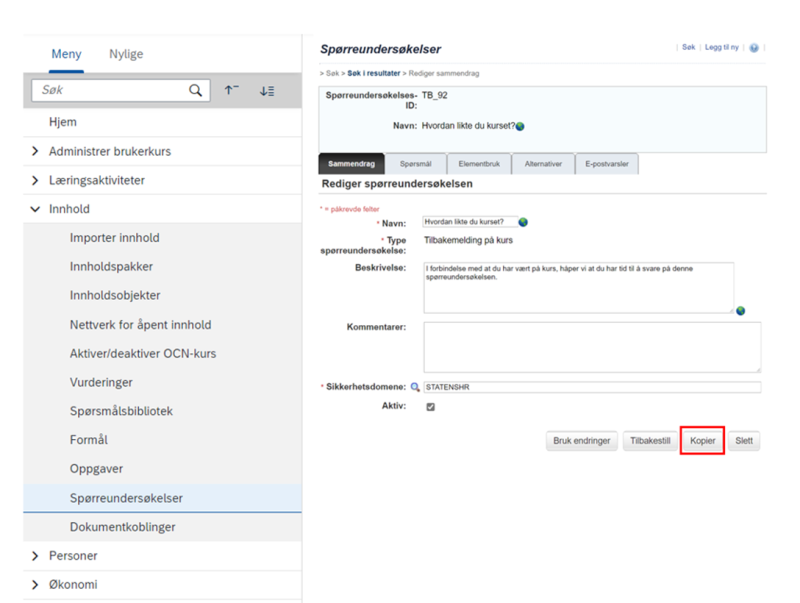This screenshot has height=603, width=800.
Task: Click the Bruk endringer button
Action: (582, 441)
